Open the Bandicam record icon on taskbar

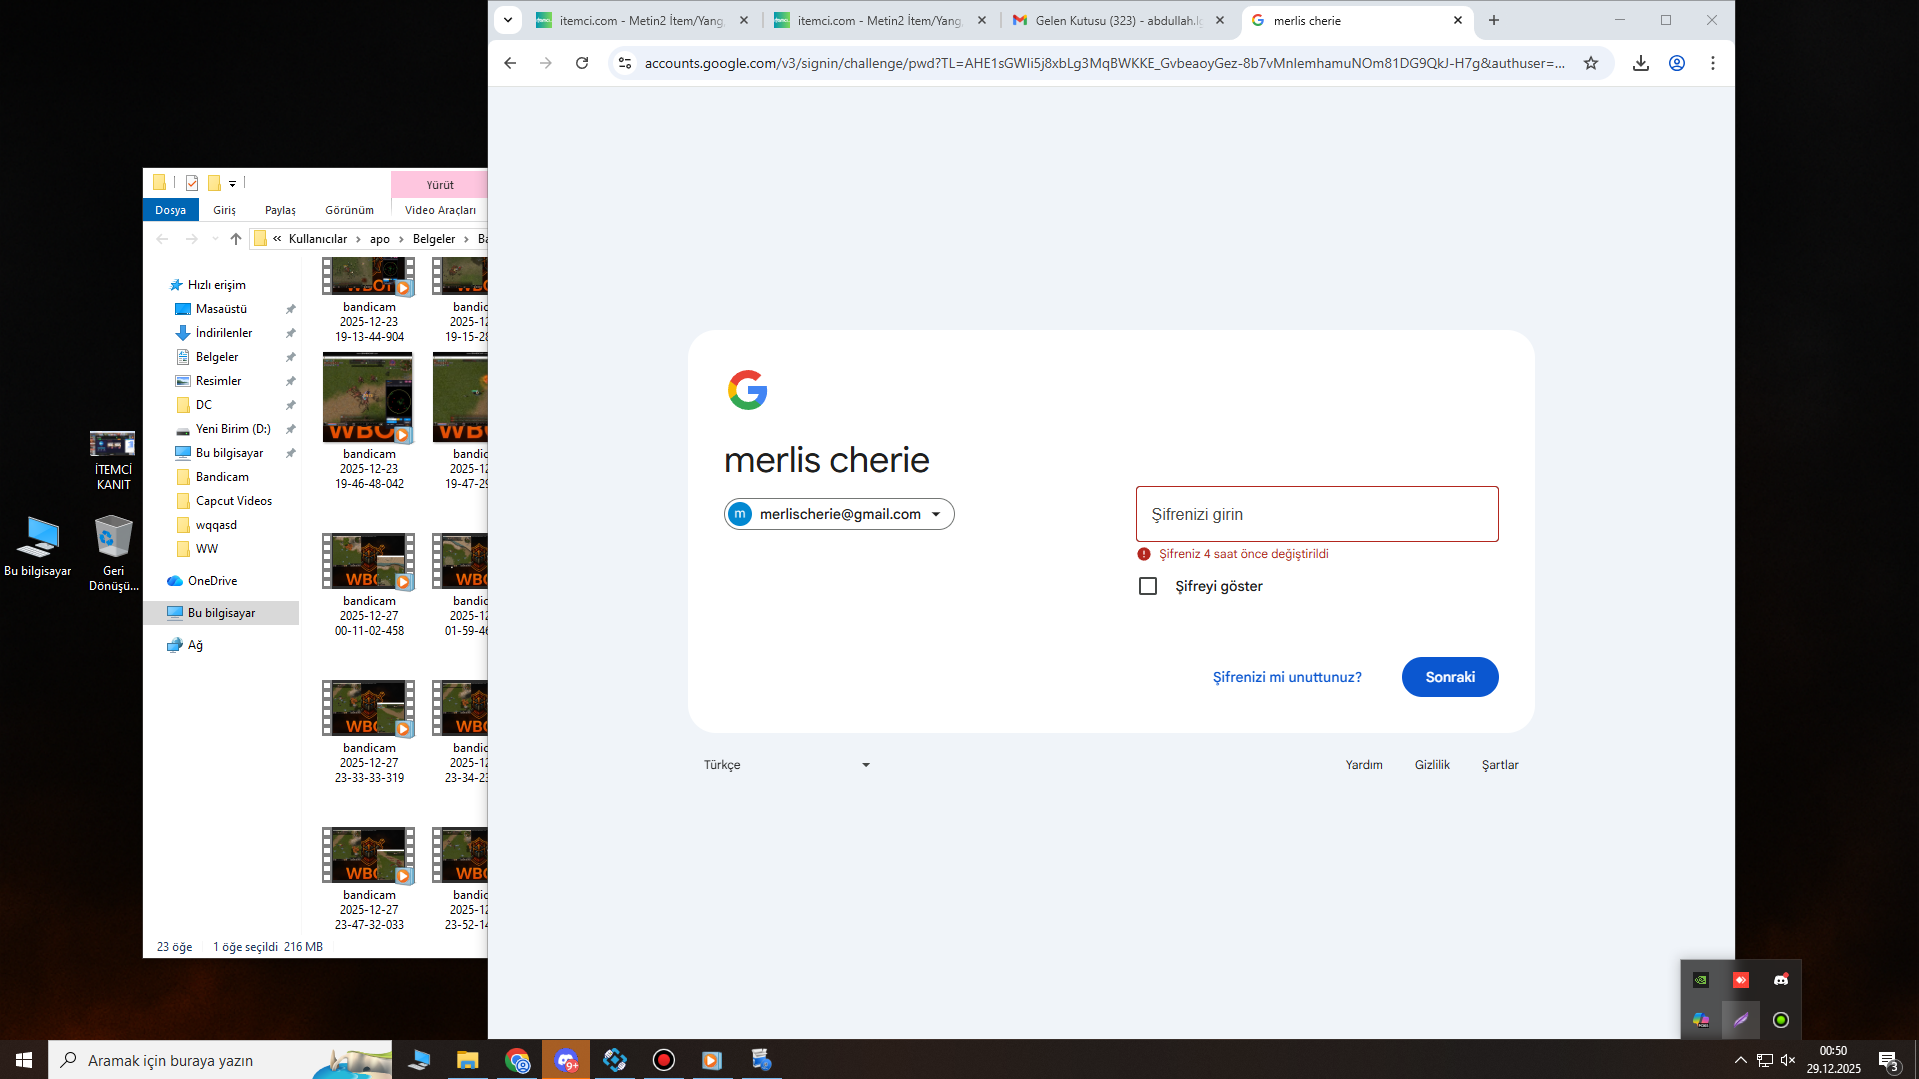(664, 1060)
